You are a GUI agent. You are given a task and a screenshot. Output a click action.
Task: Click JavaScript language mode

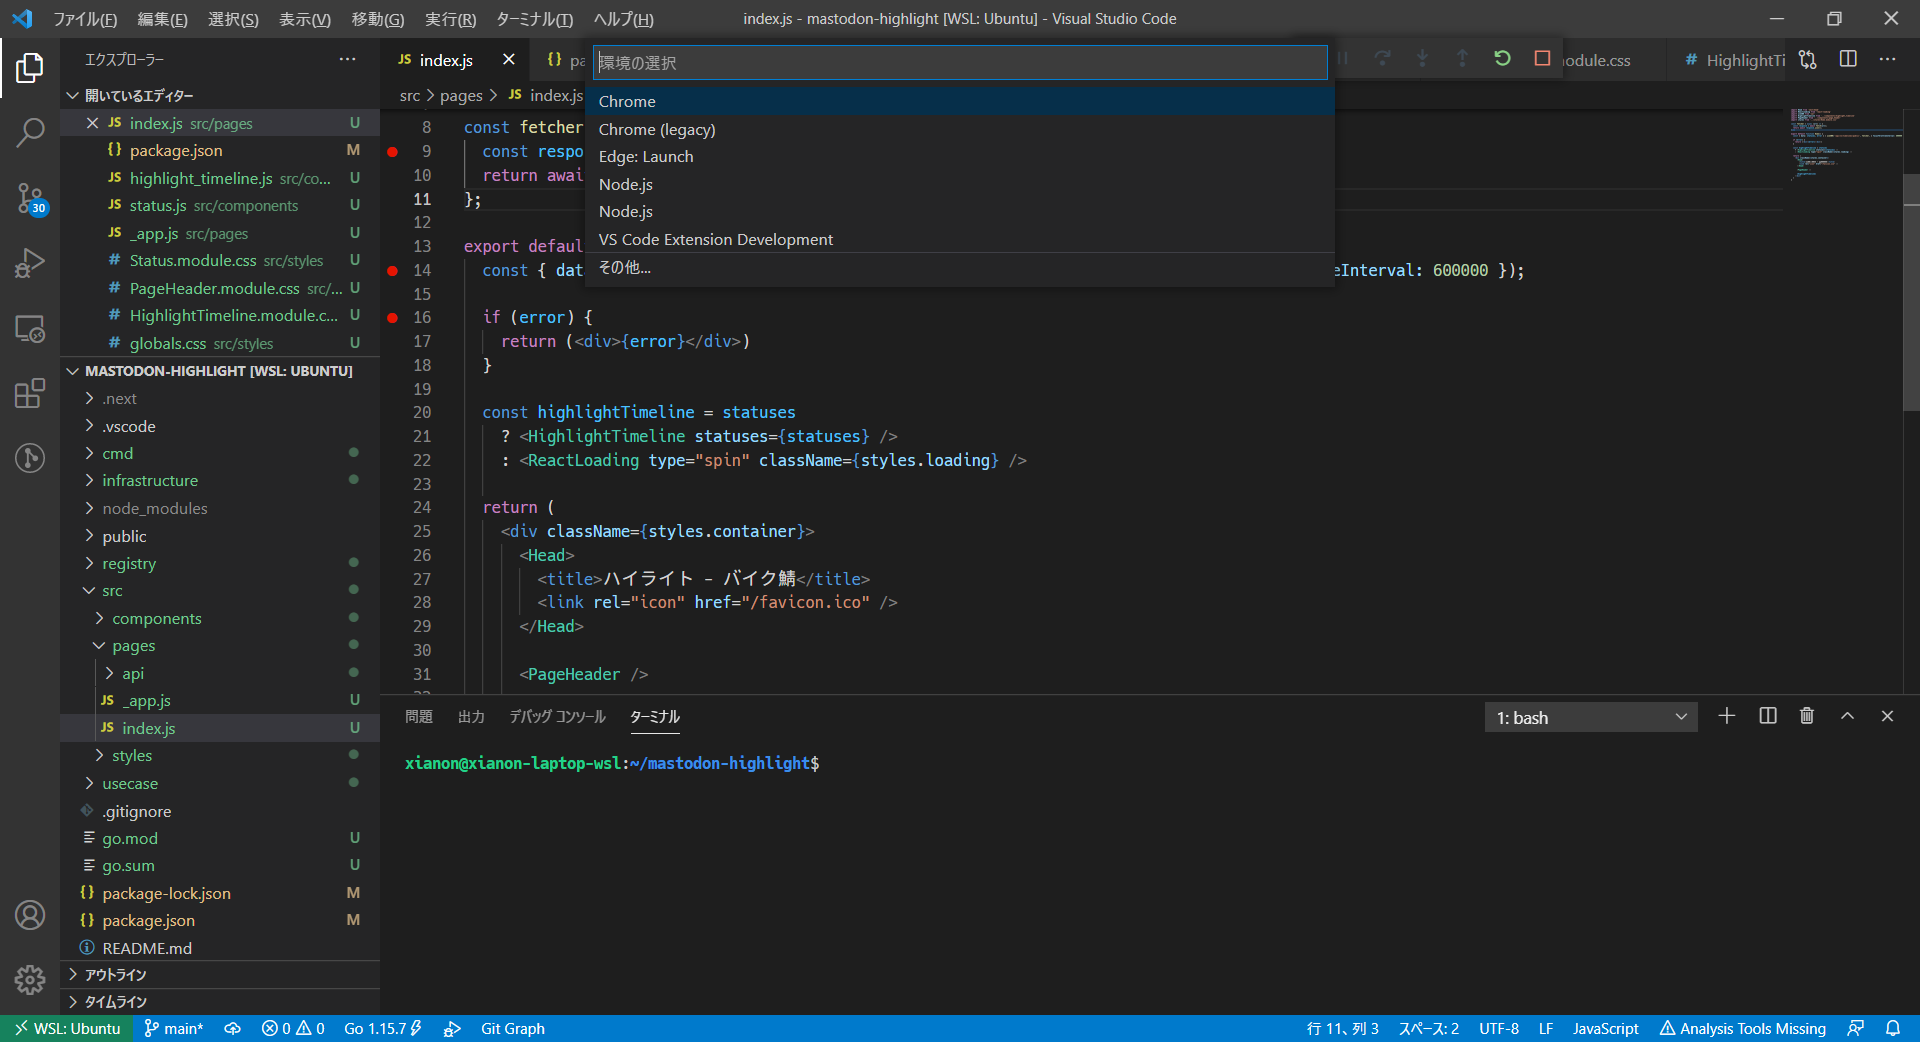pos(1605,1028)
